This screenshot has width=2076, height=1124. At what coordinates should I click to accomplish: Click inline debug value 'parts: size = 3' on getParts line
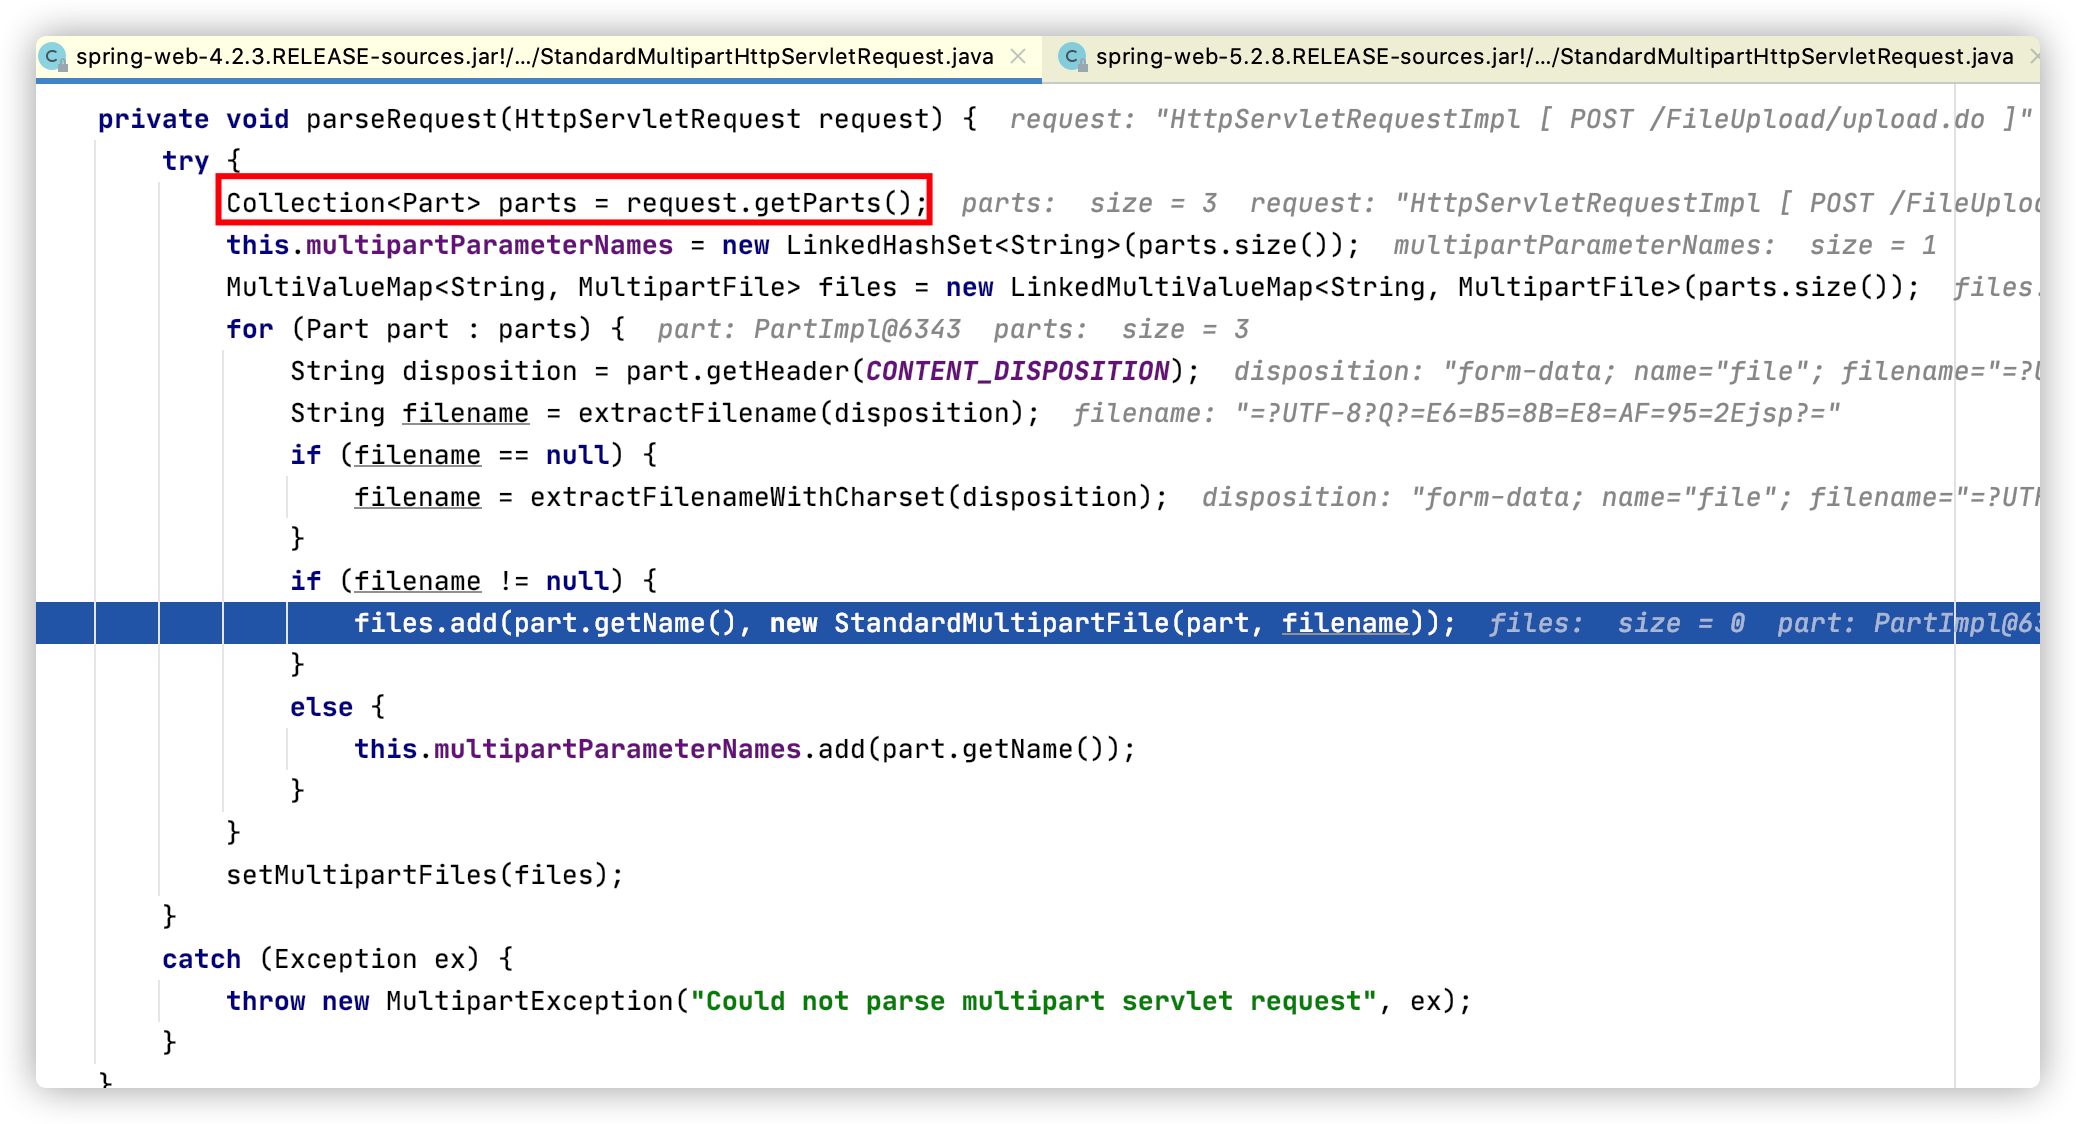click(x=1089, y=203)
